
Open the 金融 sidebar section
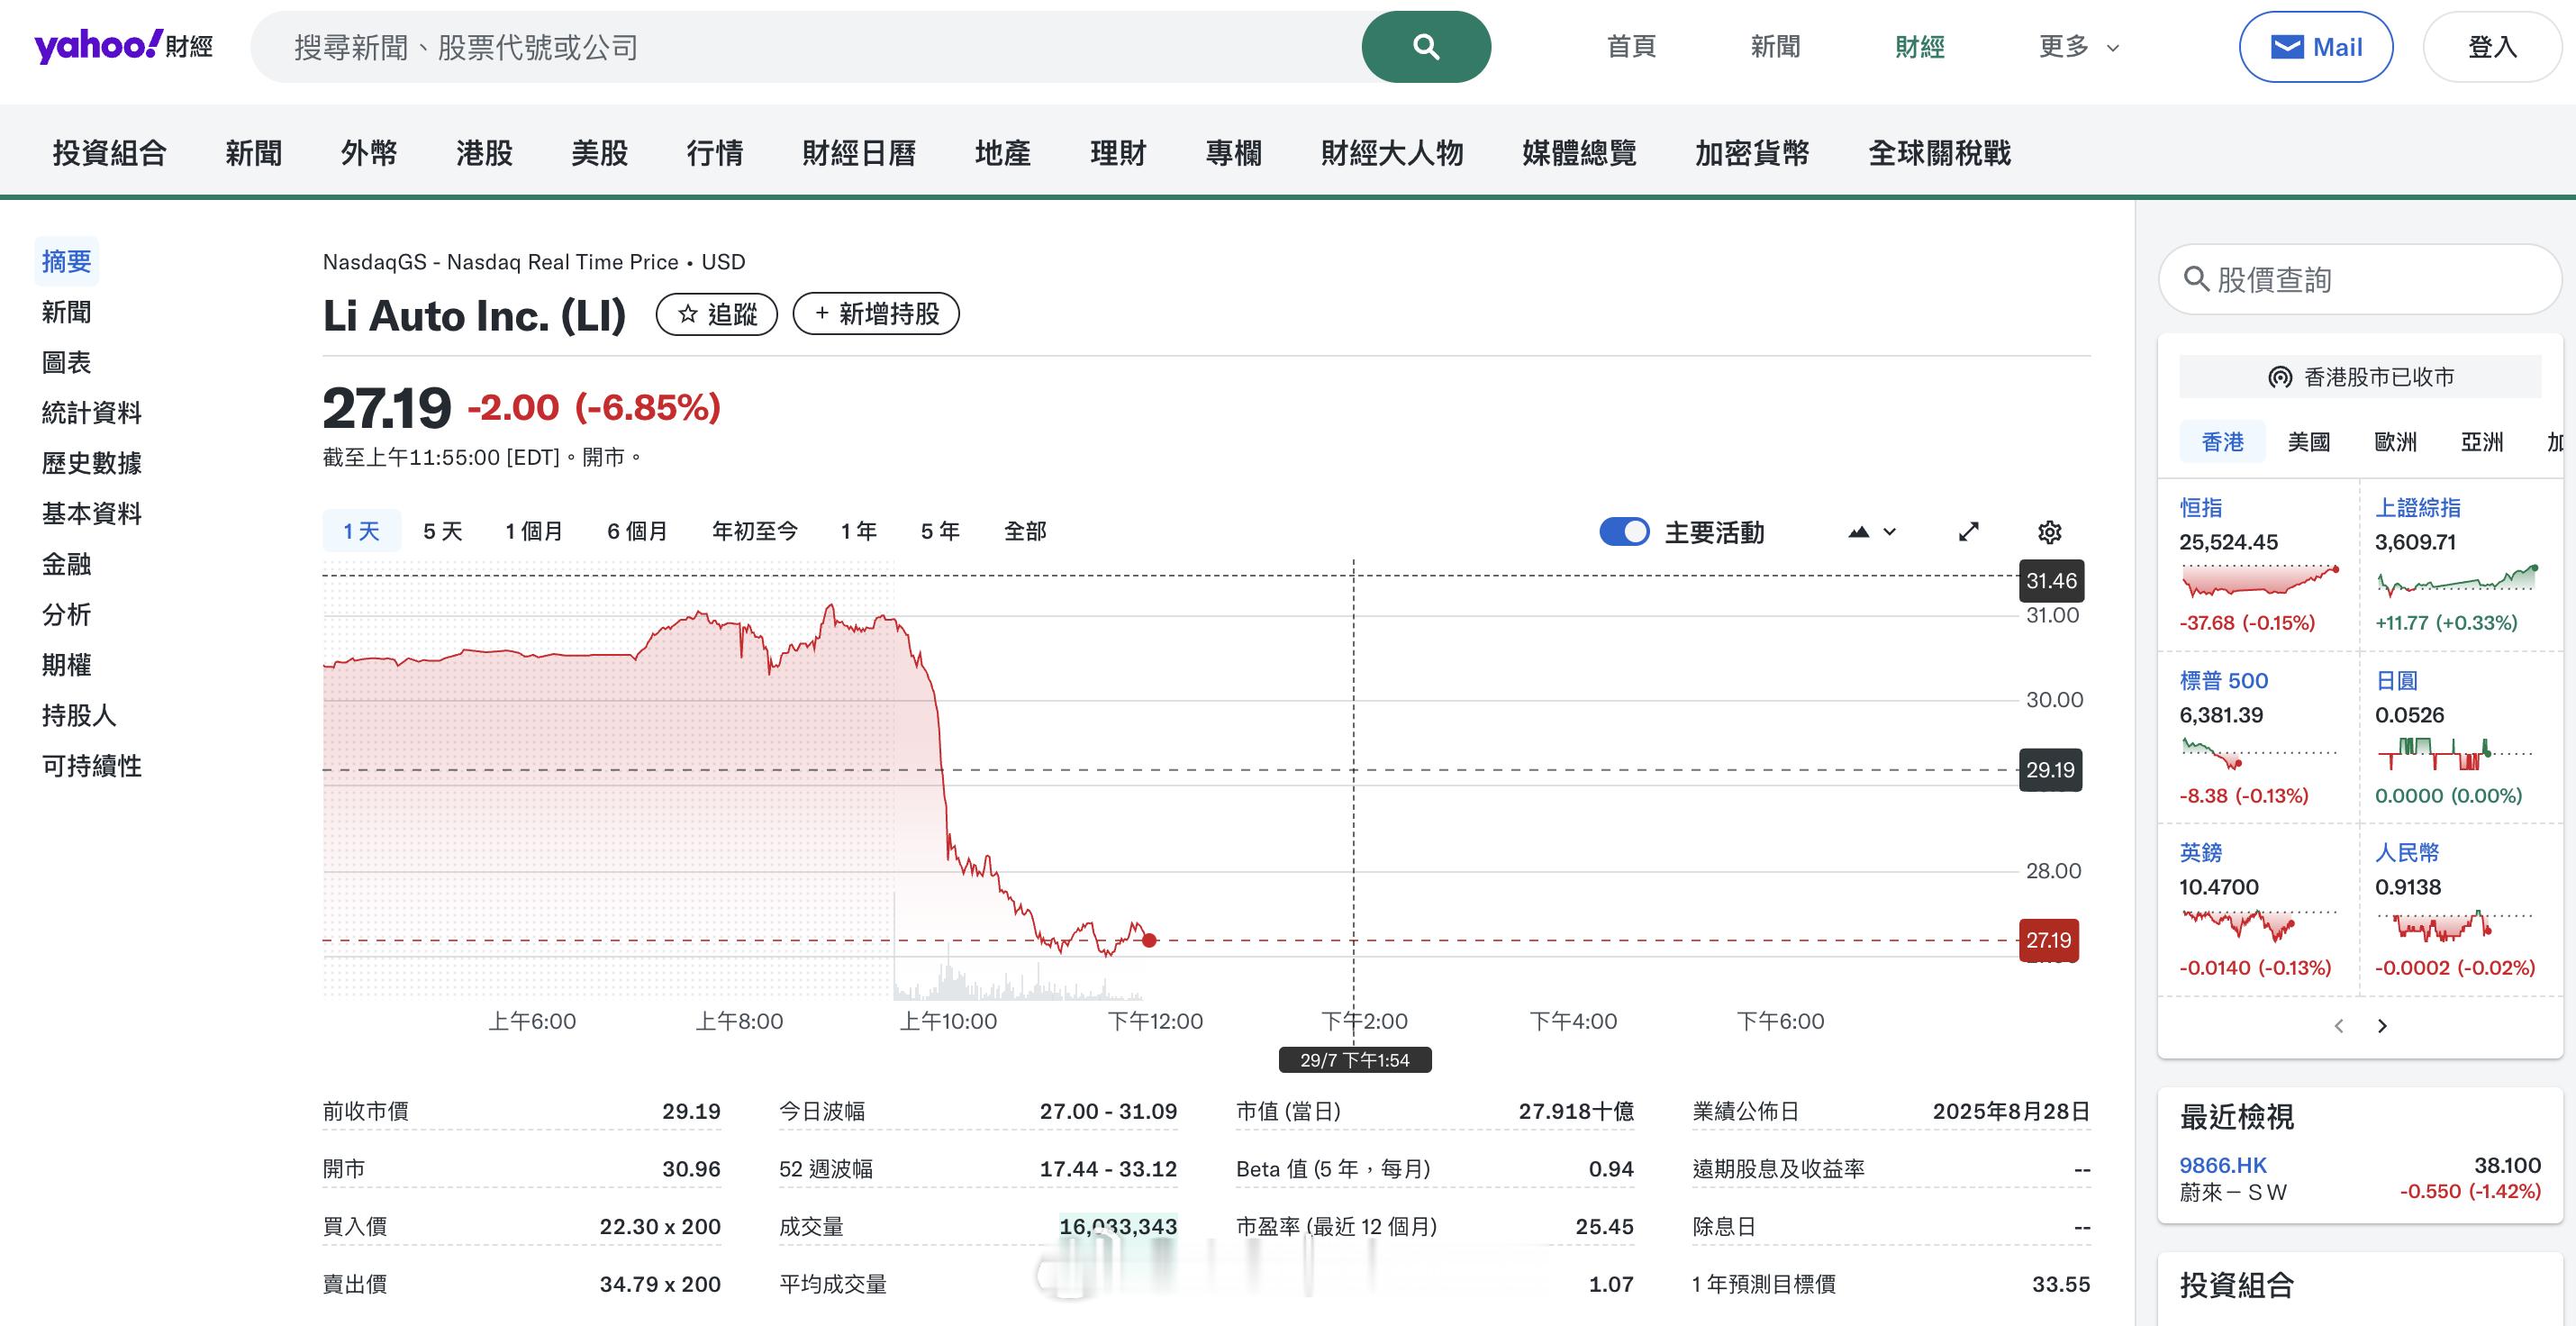[x=66, y=564]
